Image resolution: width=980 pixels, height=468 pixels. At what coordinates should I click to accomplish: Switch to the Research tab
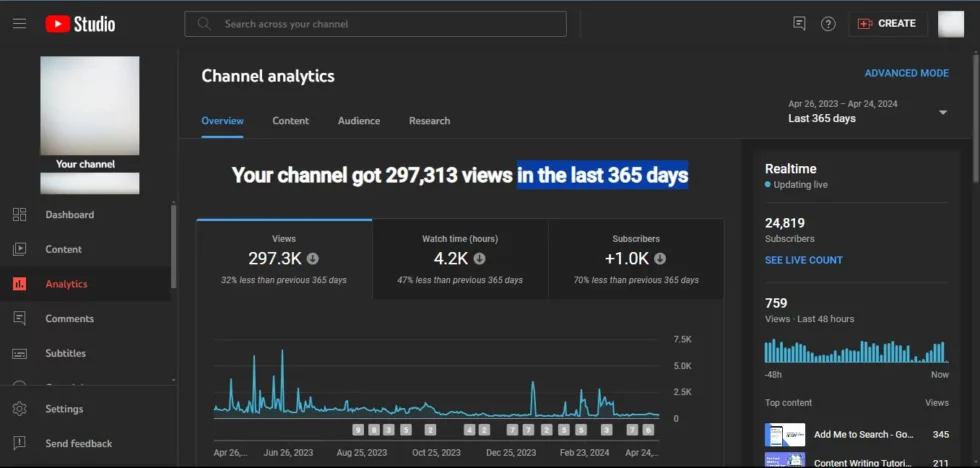tap(429, 121)
